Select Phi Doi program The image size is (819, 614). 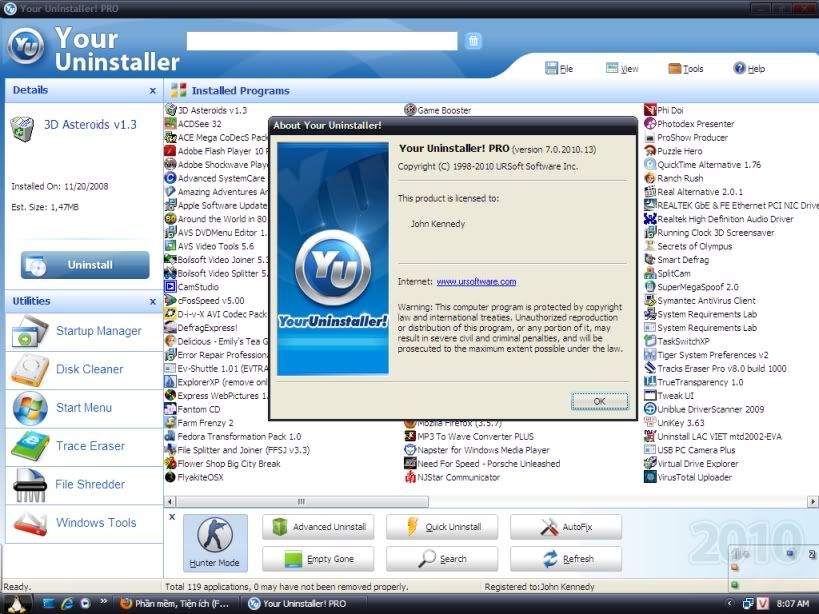(664, 110)
